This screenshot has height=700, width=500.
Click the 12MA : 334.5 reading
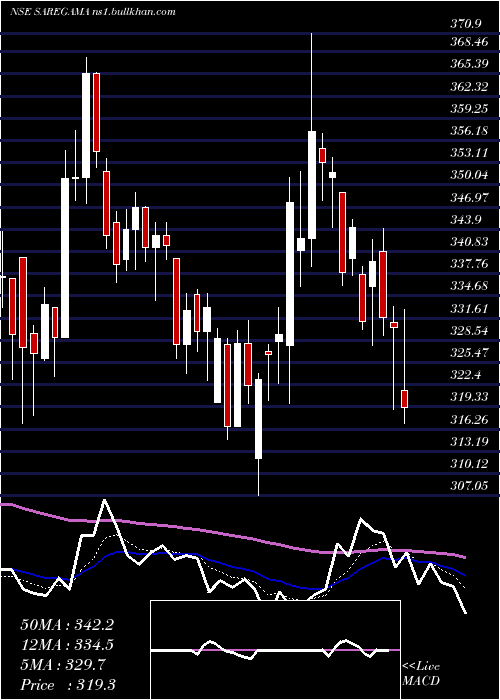click(67, 645)
